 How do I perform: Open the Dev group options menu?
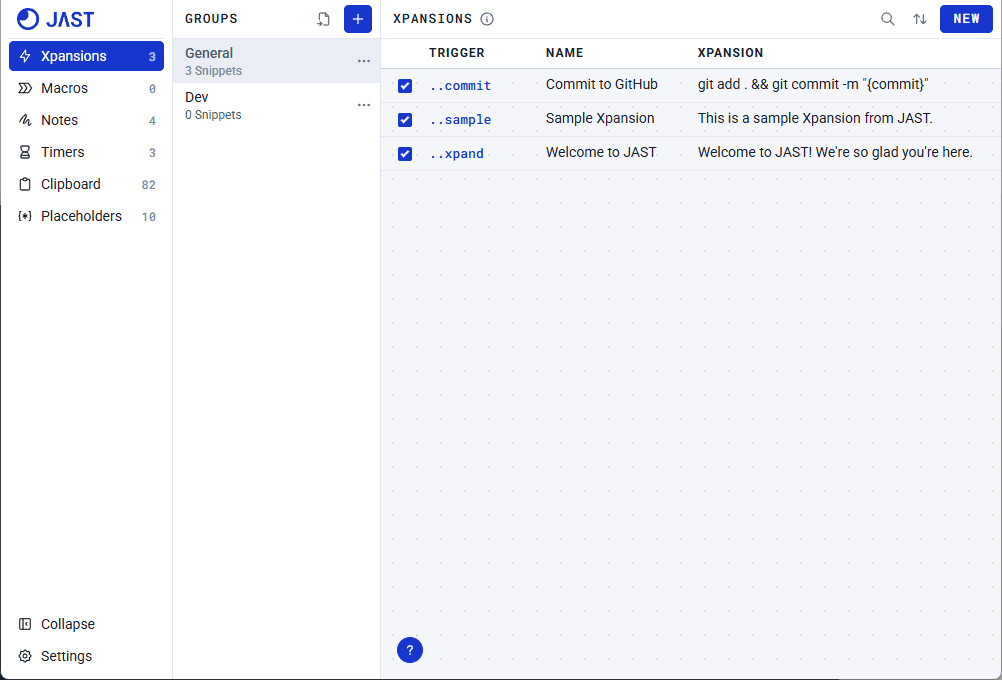pos(364,105)
